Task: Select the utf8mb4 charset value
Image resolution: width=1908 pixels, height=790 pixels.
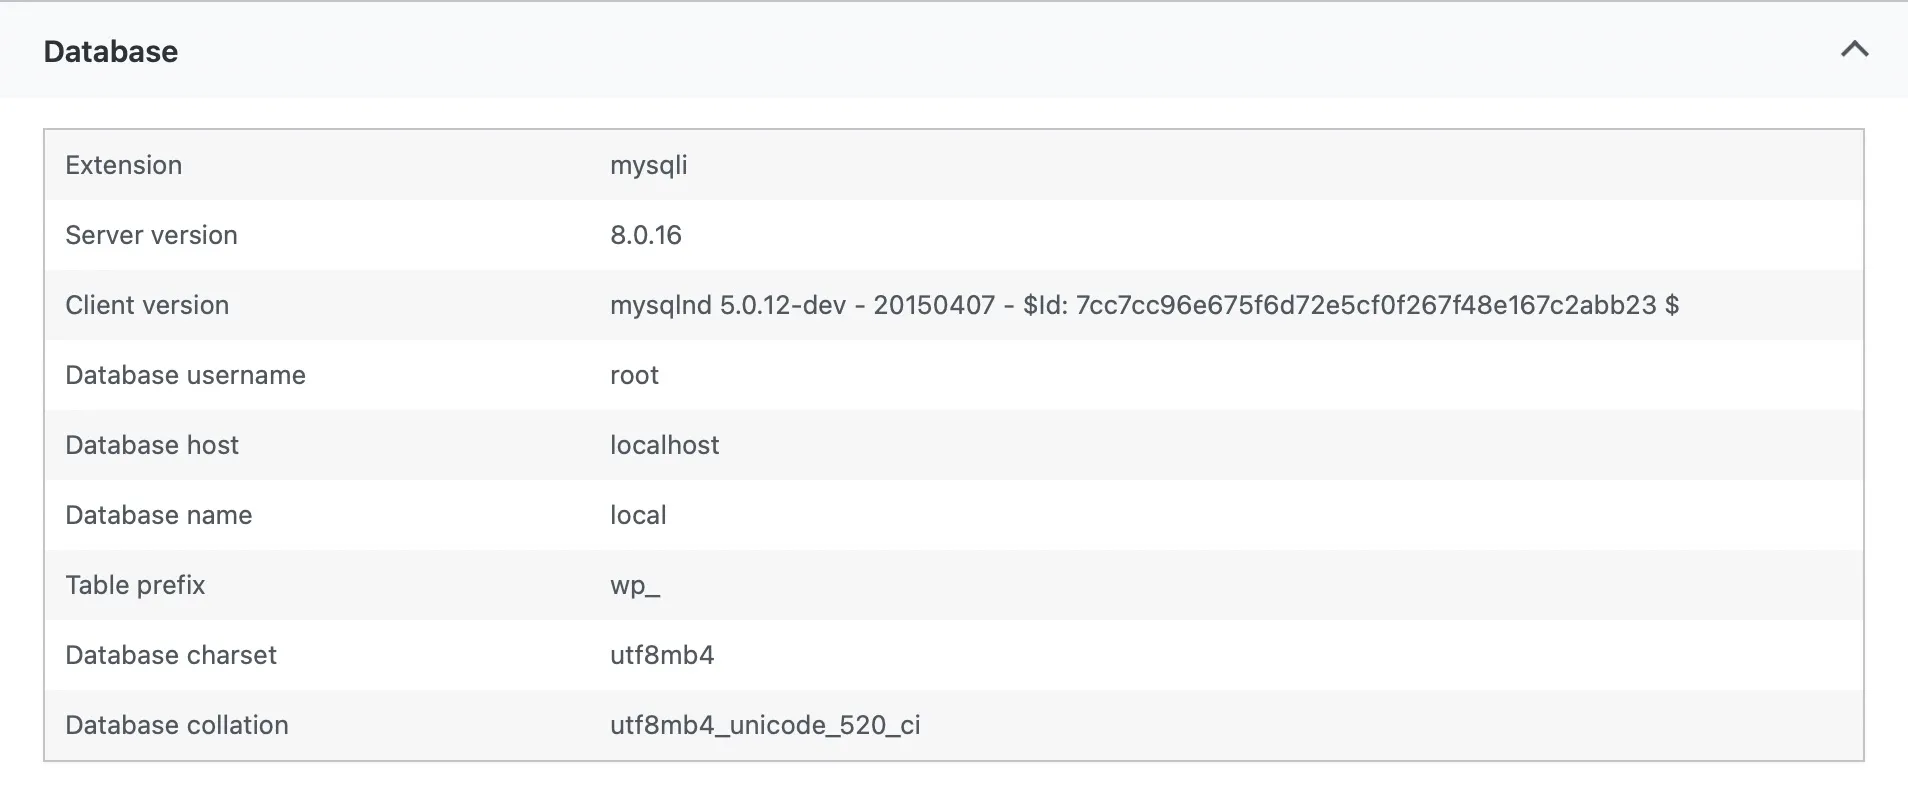Action: tap(662, 655)
